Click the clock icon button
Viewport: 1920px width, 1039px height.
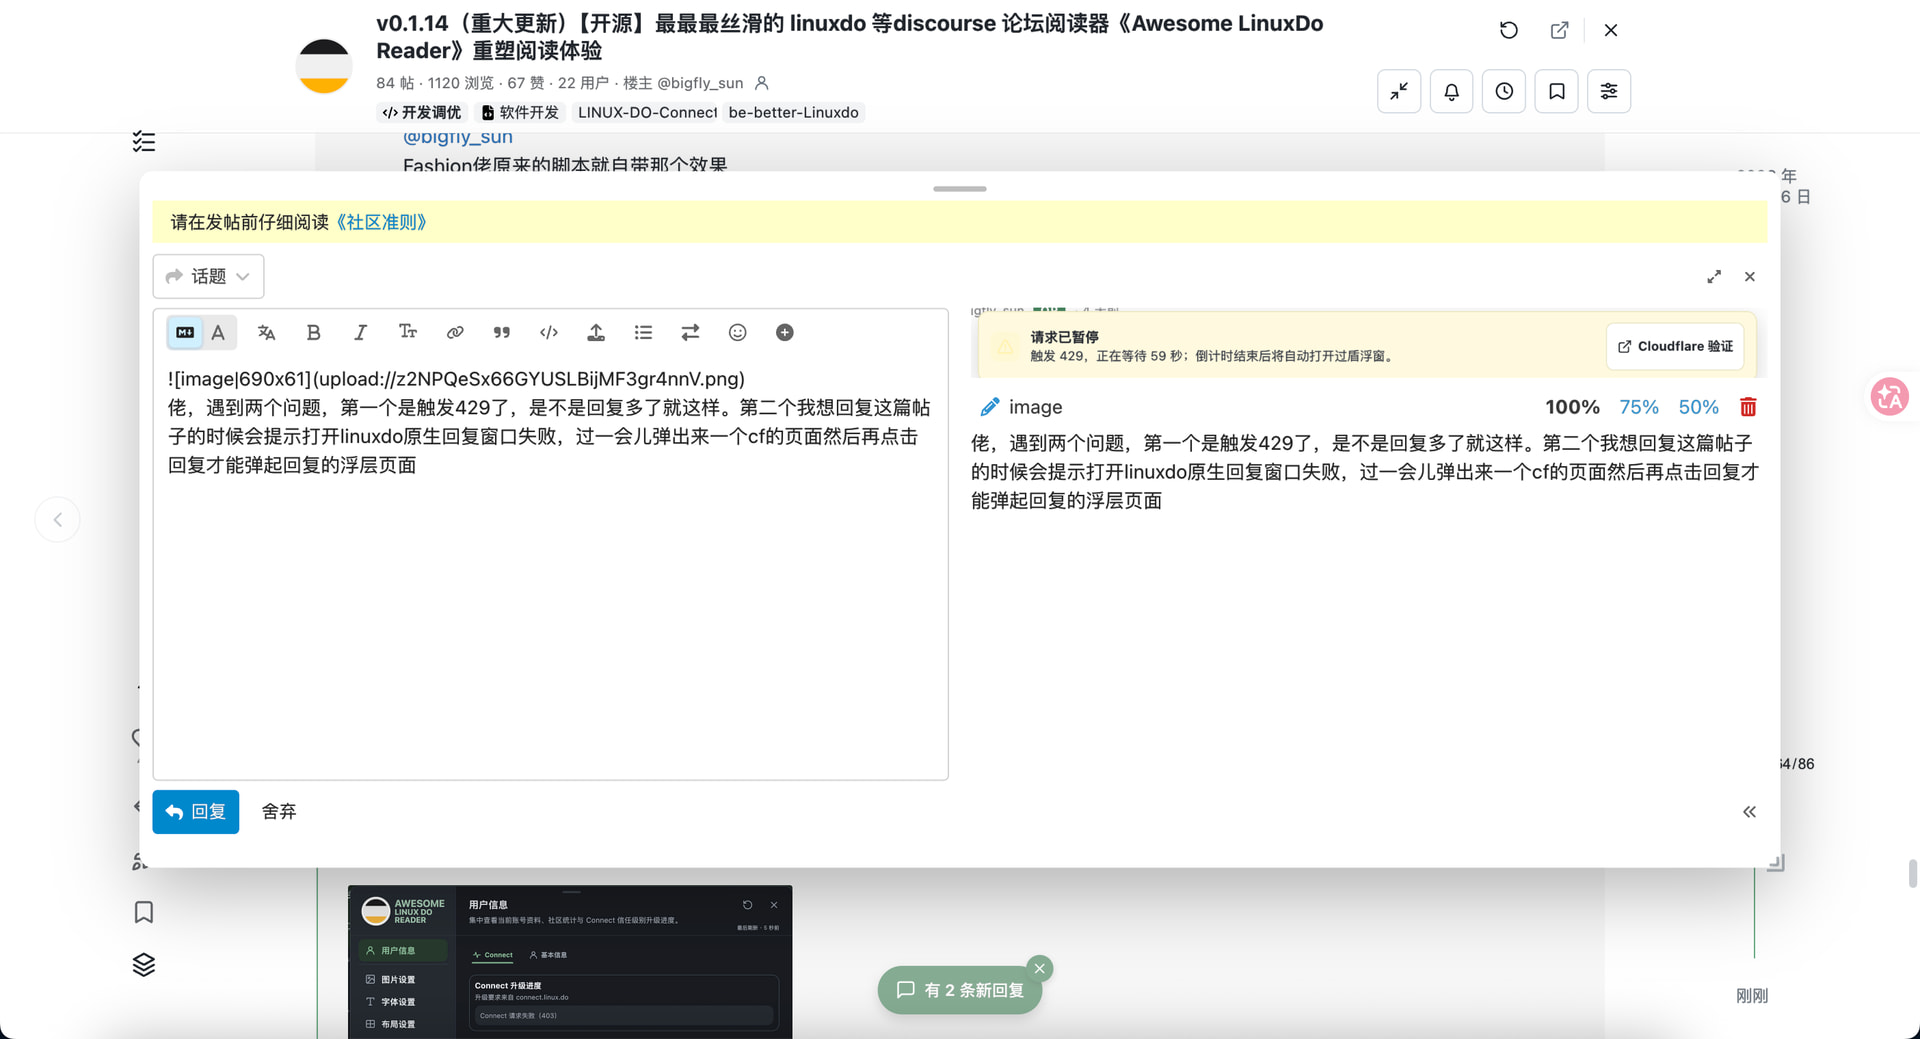[1504, 91]
